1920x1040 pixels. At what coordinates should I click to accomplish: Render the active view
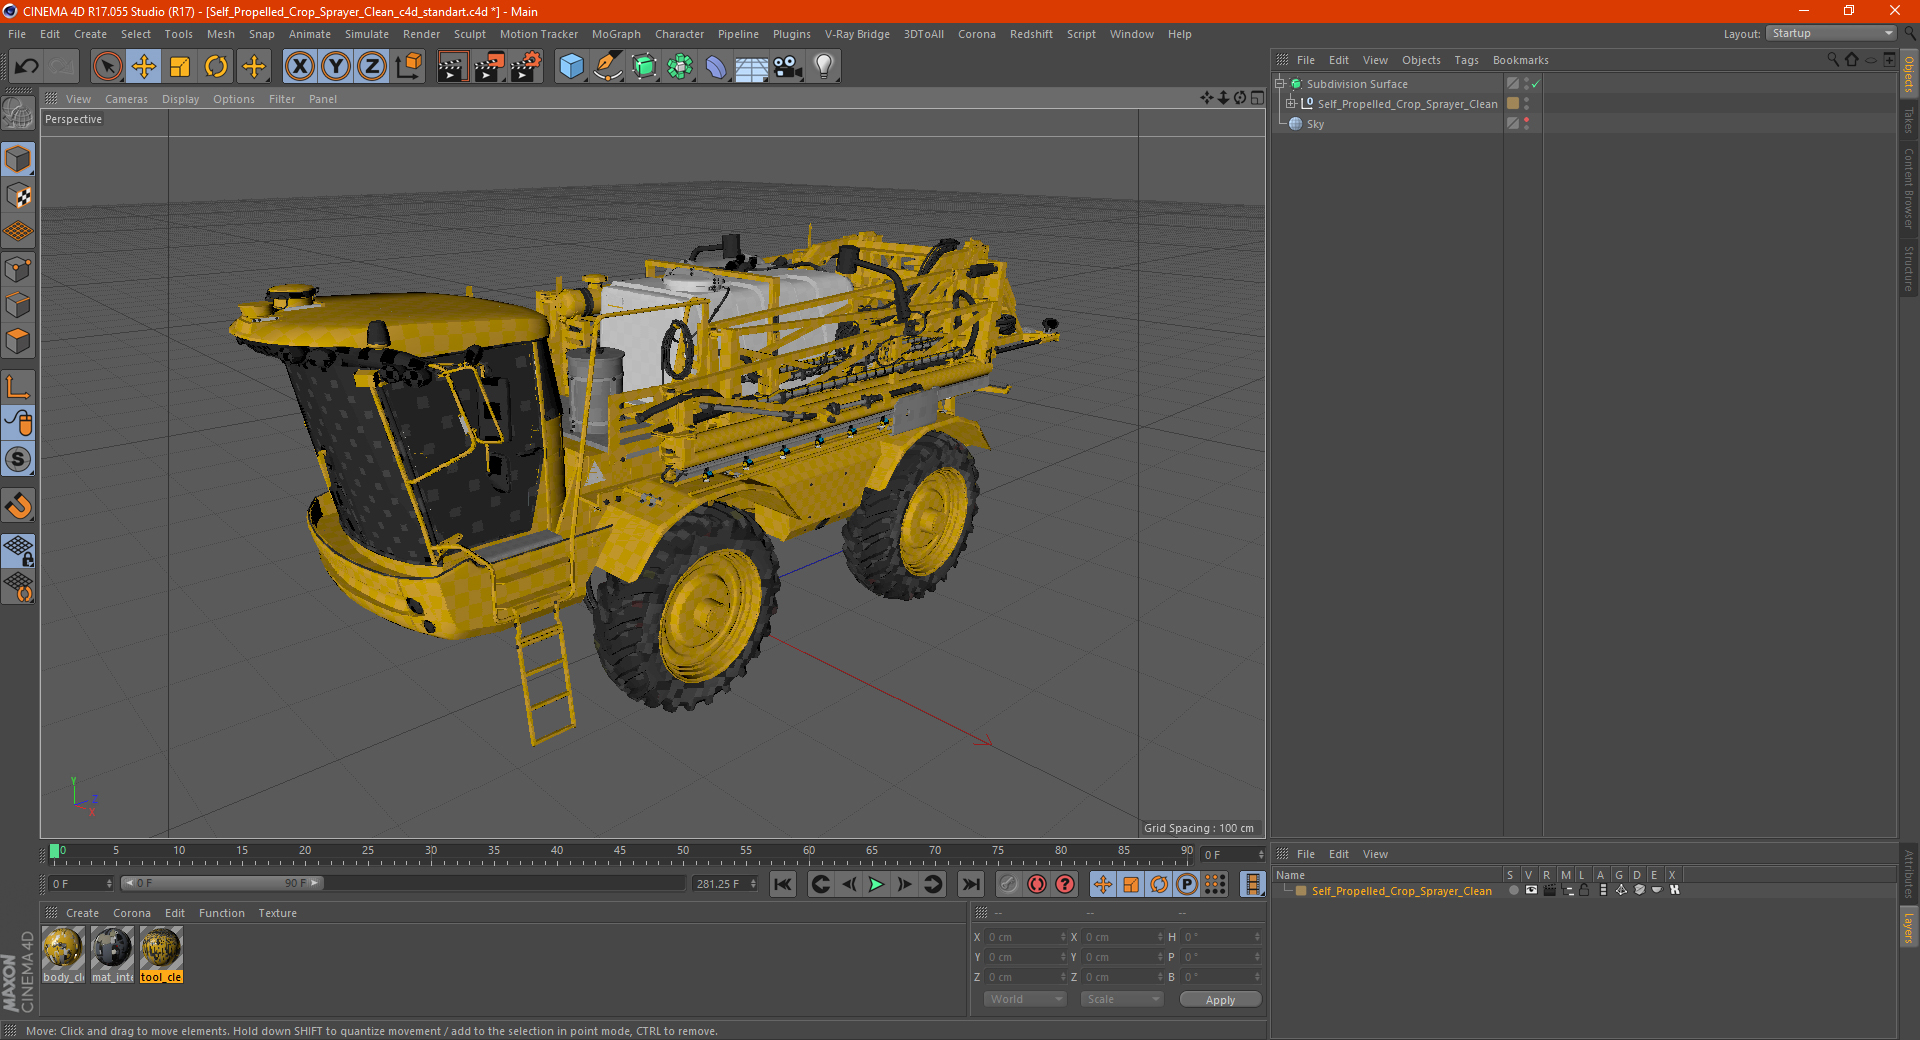452,67
